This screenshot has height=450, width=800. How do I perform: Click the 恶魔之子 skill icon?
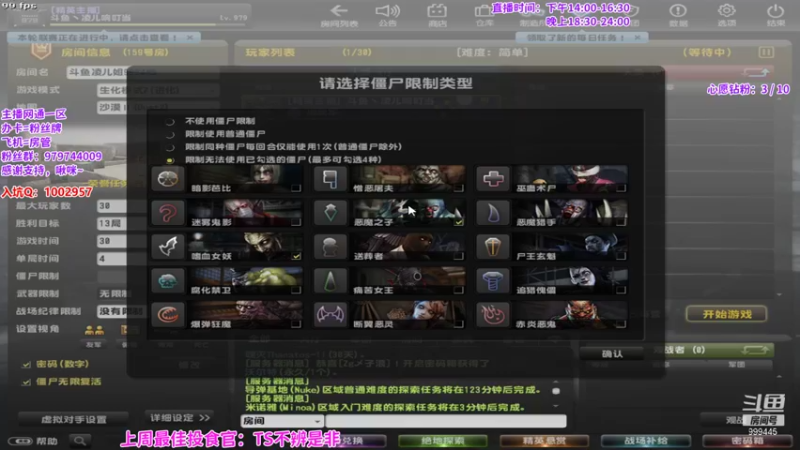point(330,213)
